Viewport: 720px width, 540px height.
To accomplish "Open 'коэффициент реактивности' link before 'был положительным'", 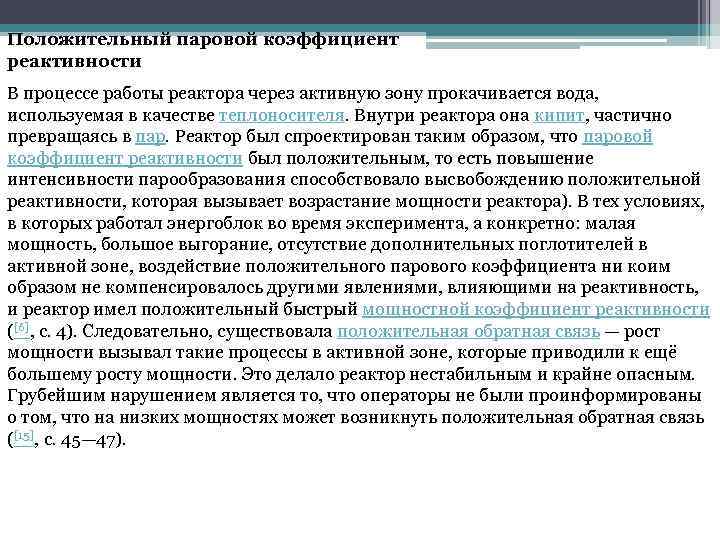I will pyautogui.click(x=125, y=158).
